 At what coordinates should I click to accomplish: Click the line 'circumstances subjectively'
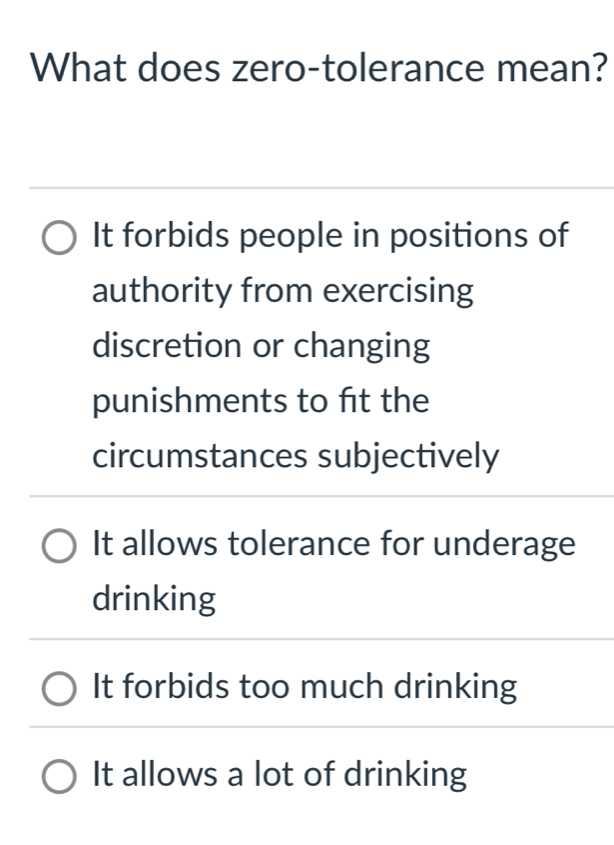click(294, 457)
